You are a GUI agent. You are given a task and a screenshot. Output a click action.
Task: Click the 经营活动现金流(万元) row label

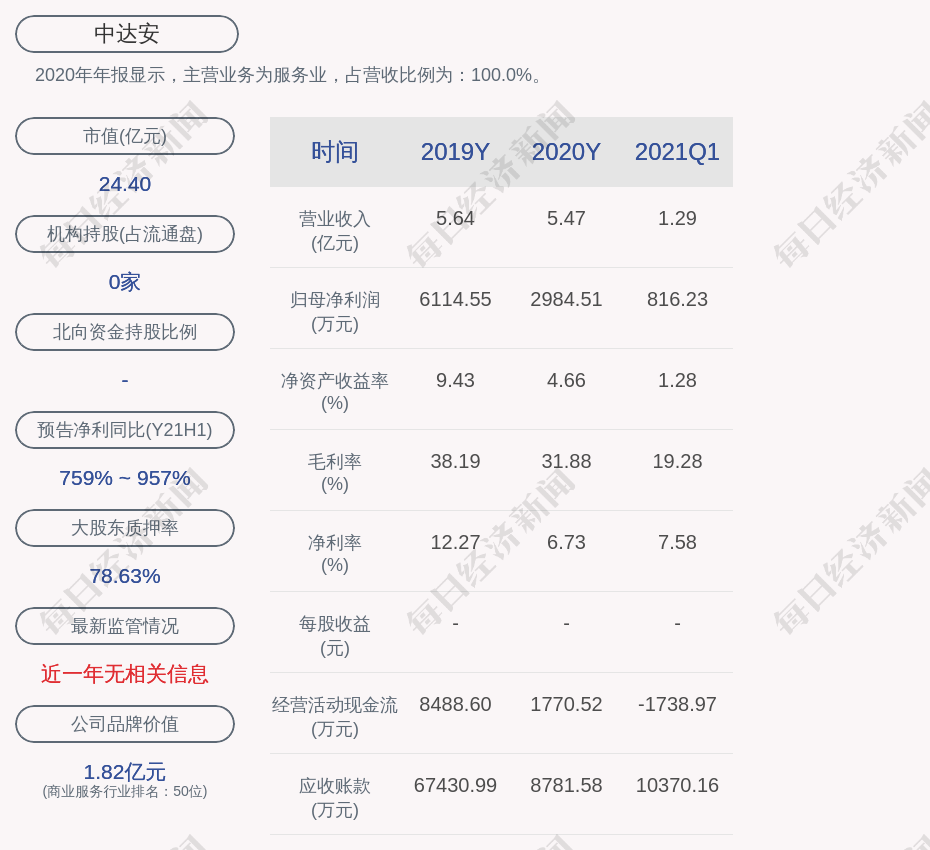335,717
